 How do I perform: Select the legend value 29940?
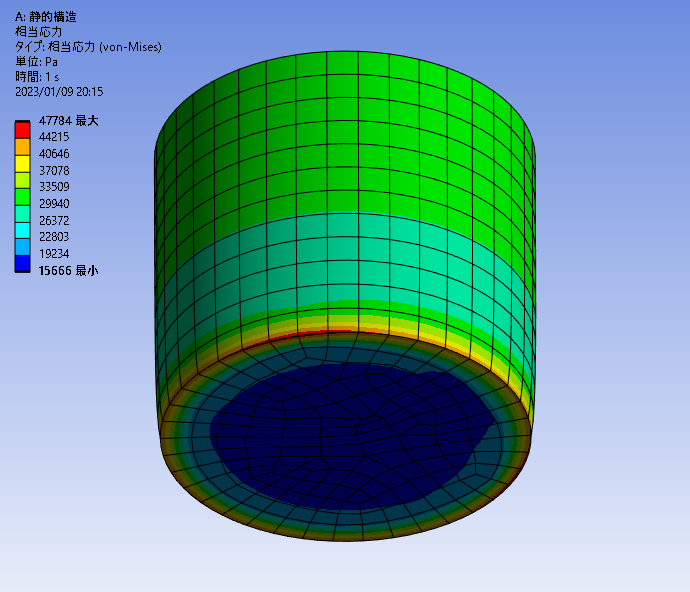[54, 203]
